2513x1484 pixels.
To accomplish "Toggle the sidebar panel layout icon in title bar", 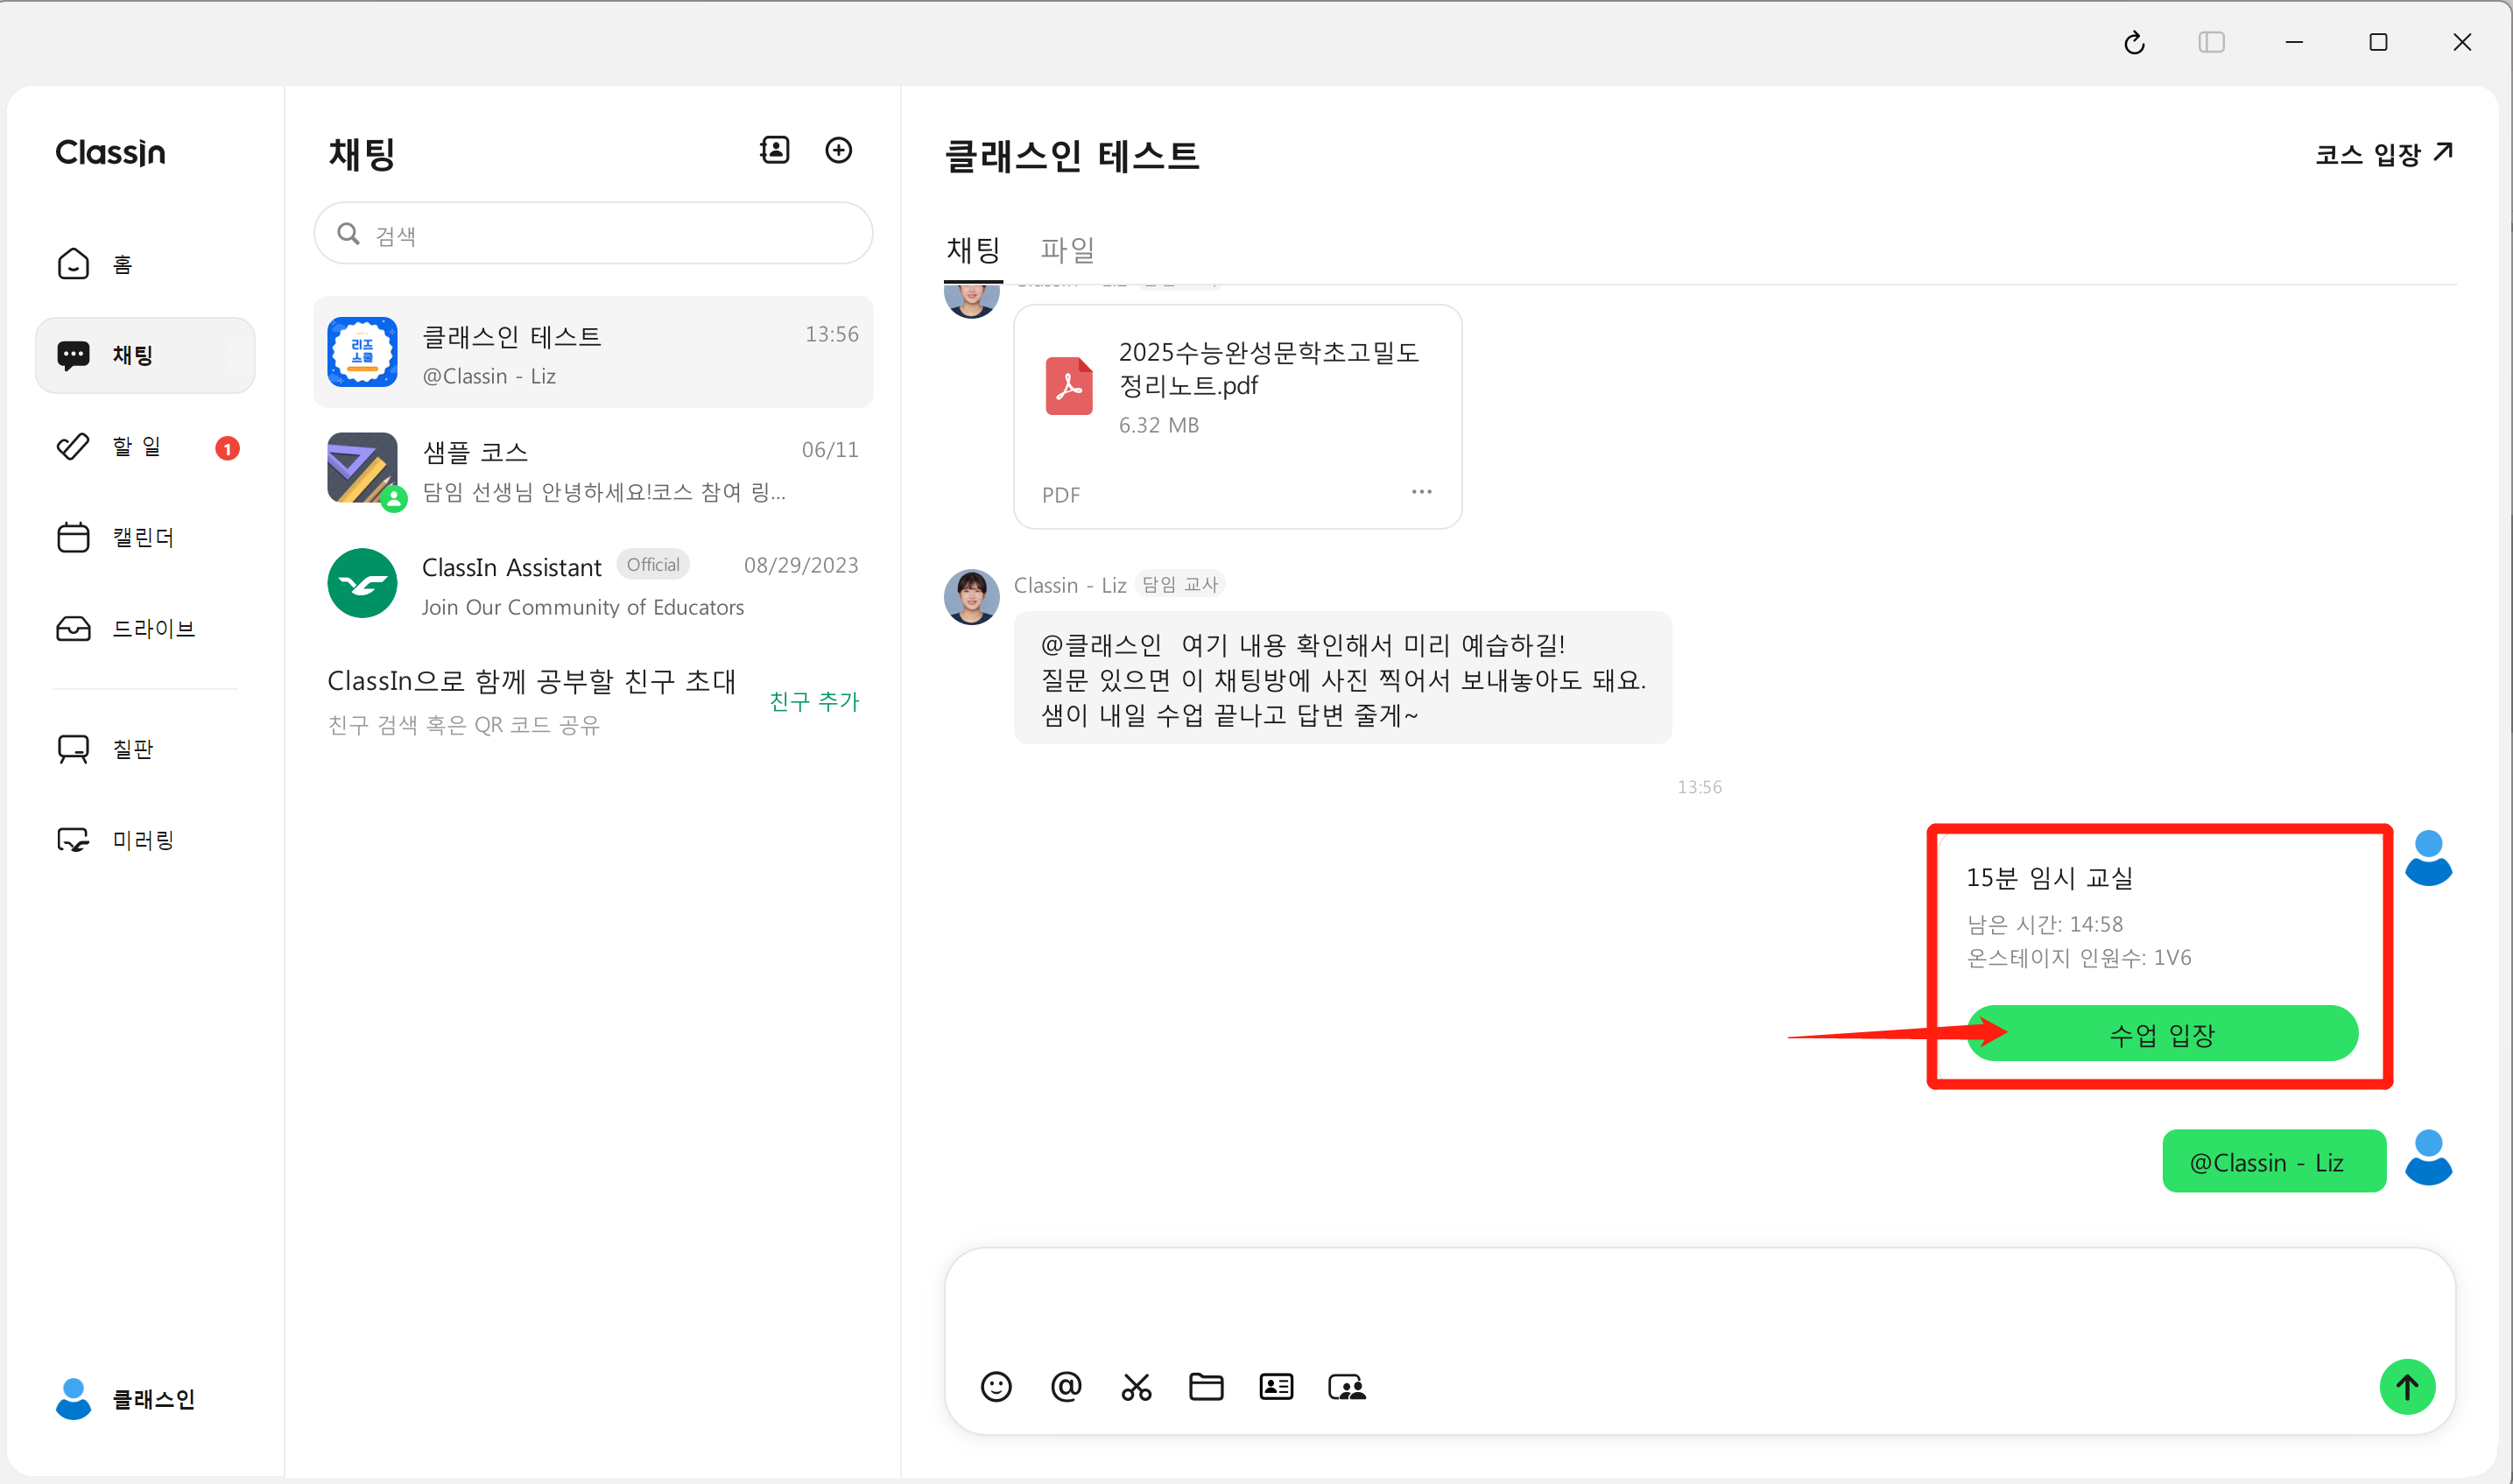I will pos(2211,42).
